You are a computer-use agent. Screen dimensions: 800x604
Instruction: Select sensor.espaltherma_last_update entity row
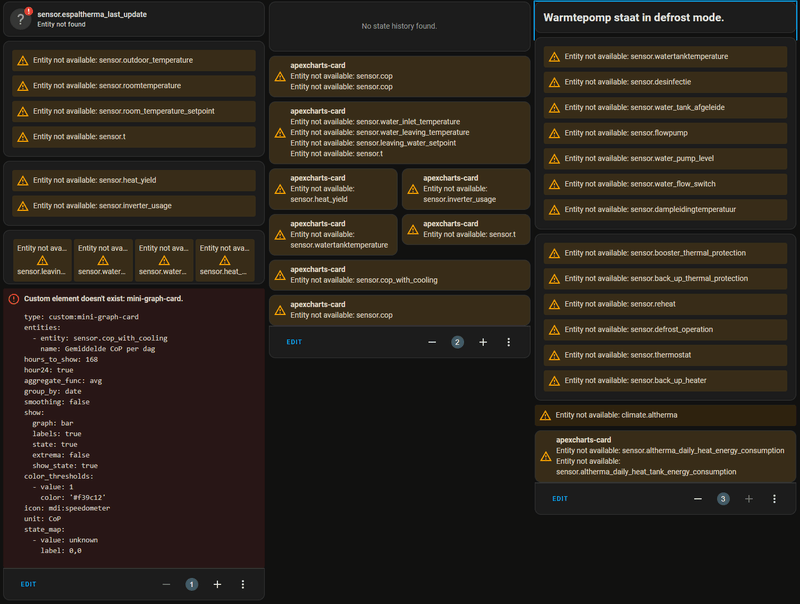click(134, 19)
